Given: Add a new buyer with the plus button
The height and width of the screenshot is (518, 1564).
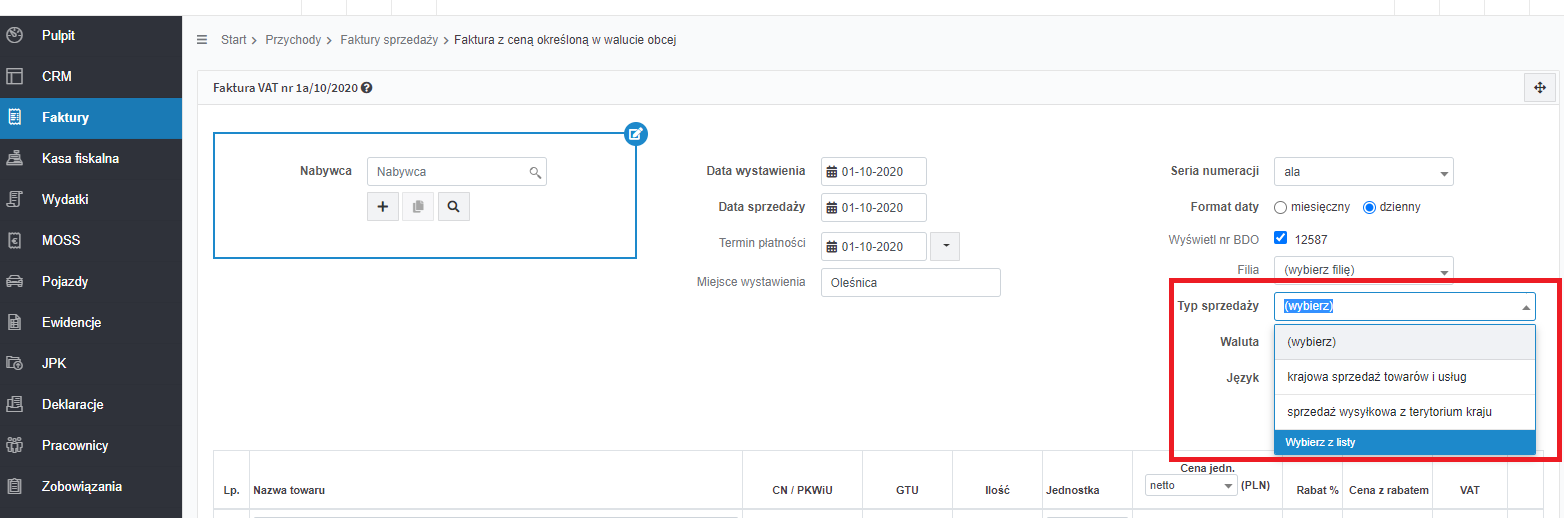Looking at the screenshot, I should pos(382,206).
